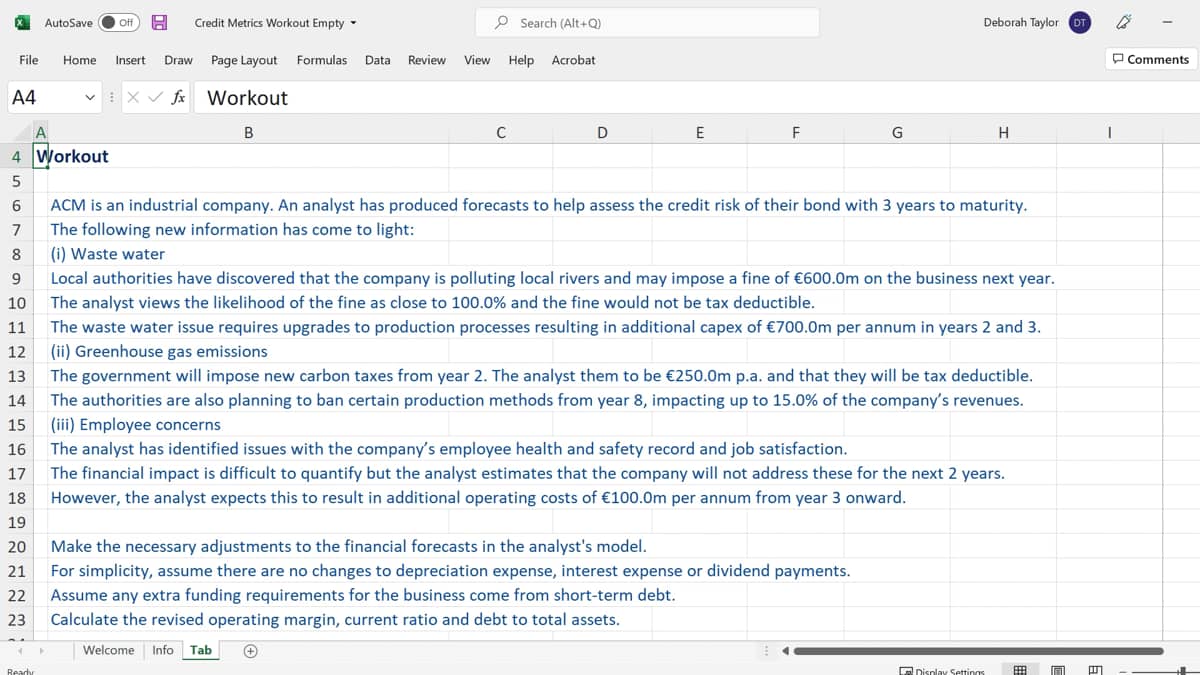1200x675 pixels.
Task: Select row 12 header
Action: 16,352
